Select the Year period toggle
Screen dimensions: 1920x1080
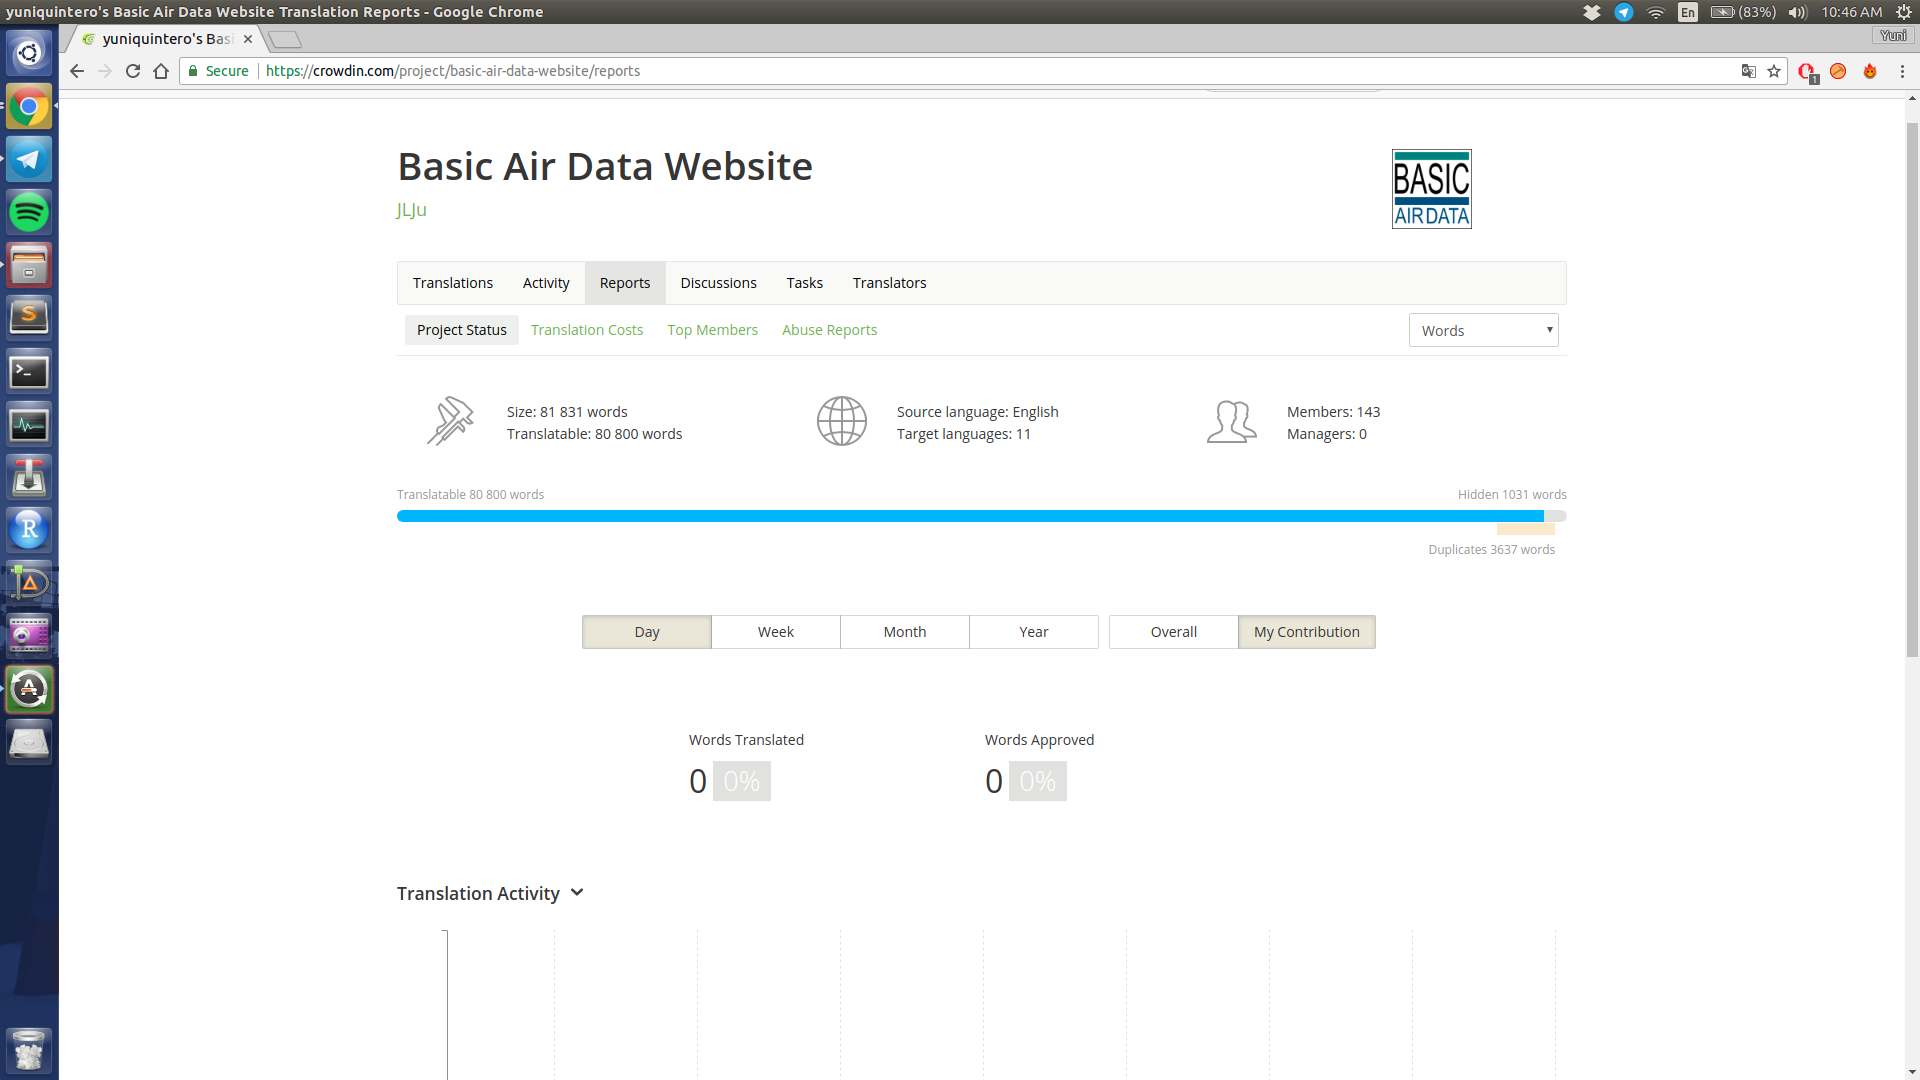pos(1034,632)
